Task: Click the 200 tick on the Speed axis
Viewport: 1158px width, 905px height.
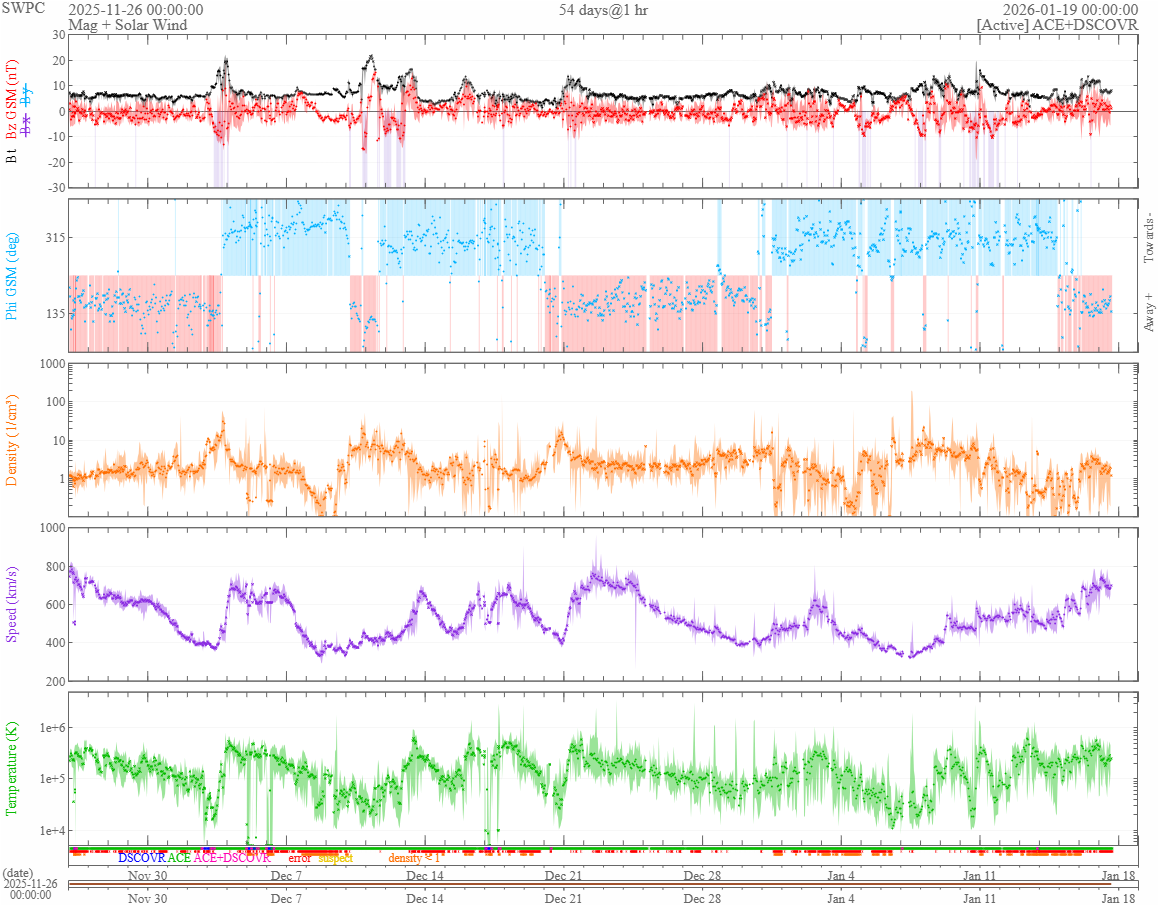Action: pos(55,681)
